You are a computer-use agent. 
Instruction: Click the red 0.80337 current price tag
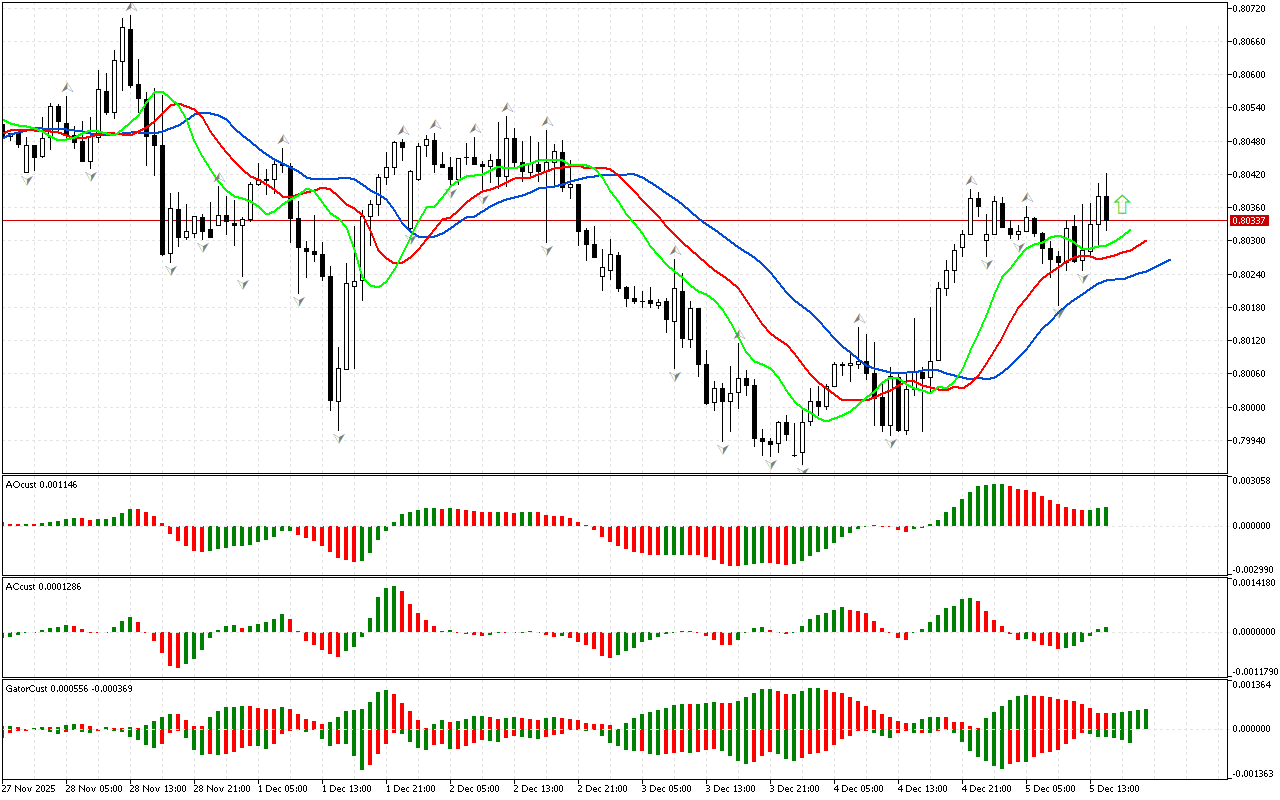(x=1249, y=220)
